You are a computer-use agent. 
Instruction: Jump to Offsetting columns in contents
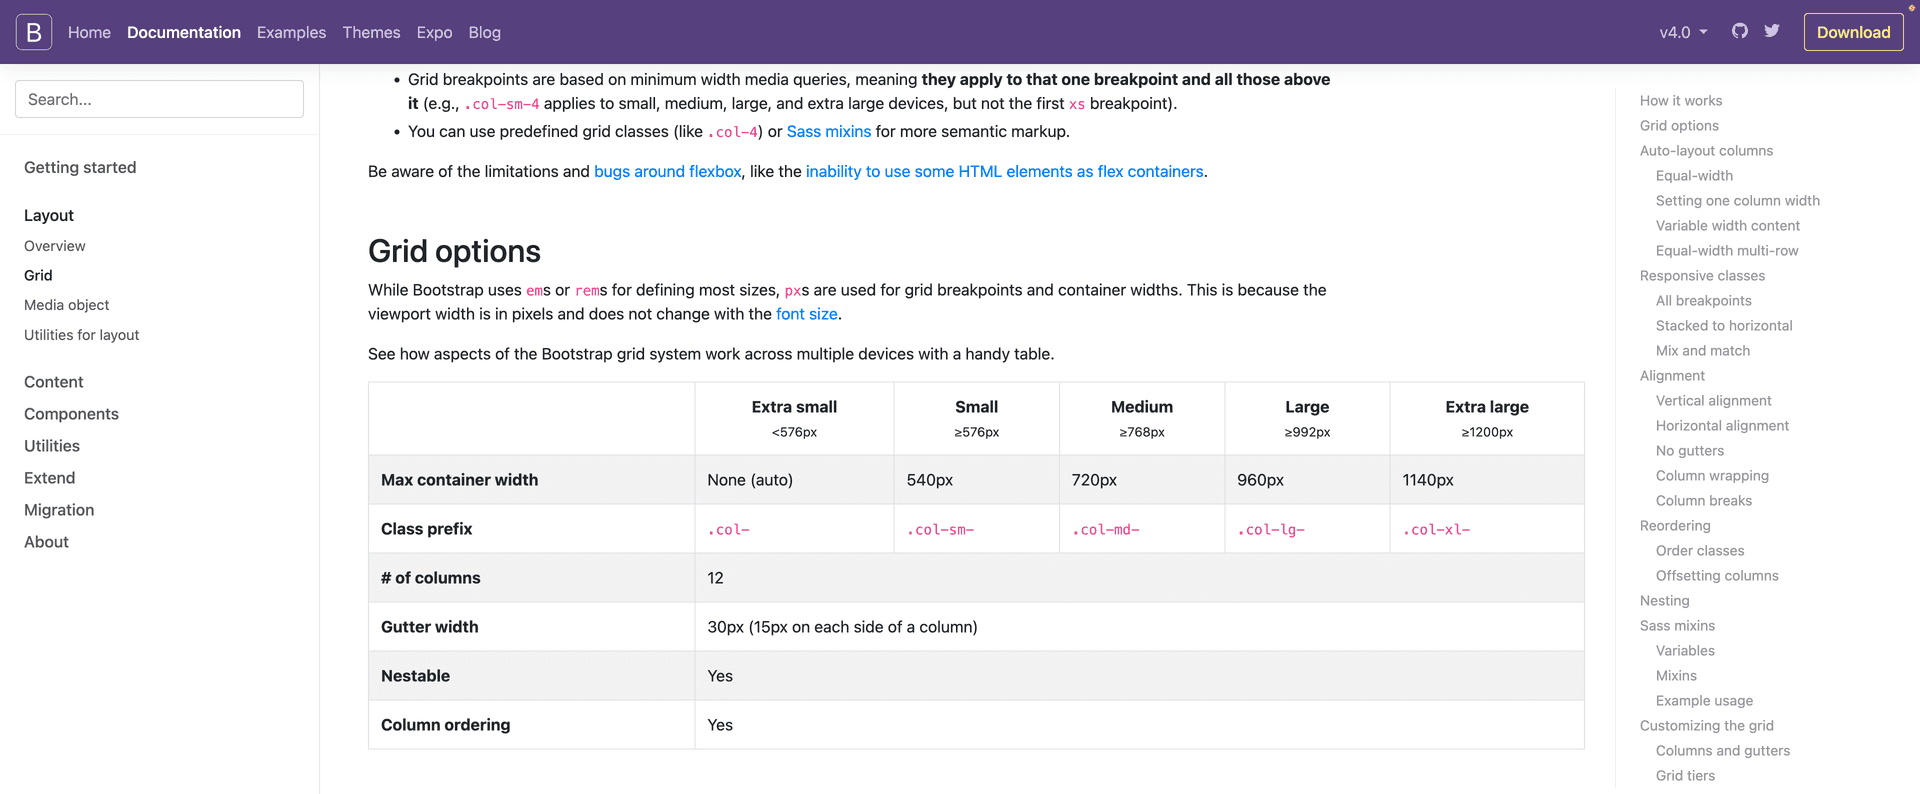coord(1717,576)
